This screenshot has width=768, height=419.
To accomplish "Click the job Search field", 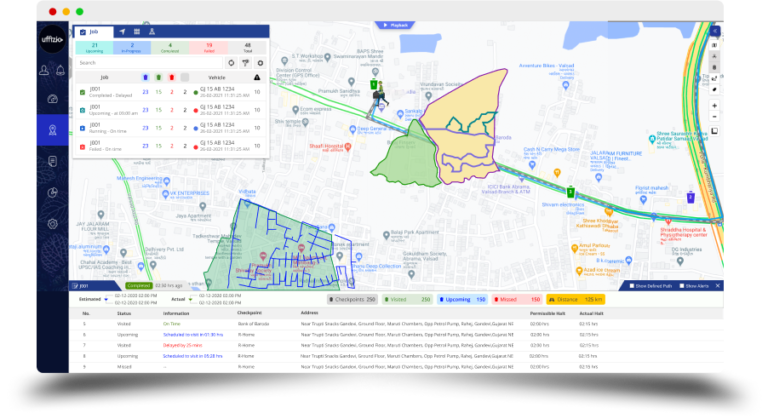I will 149,63.
